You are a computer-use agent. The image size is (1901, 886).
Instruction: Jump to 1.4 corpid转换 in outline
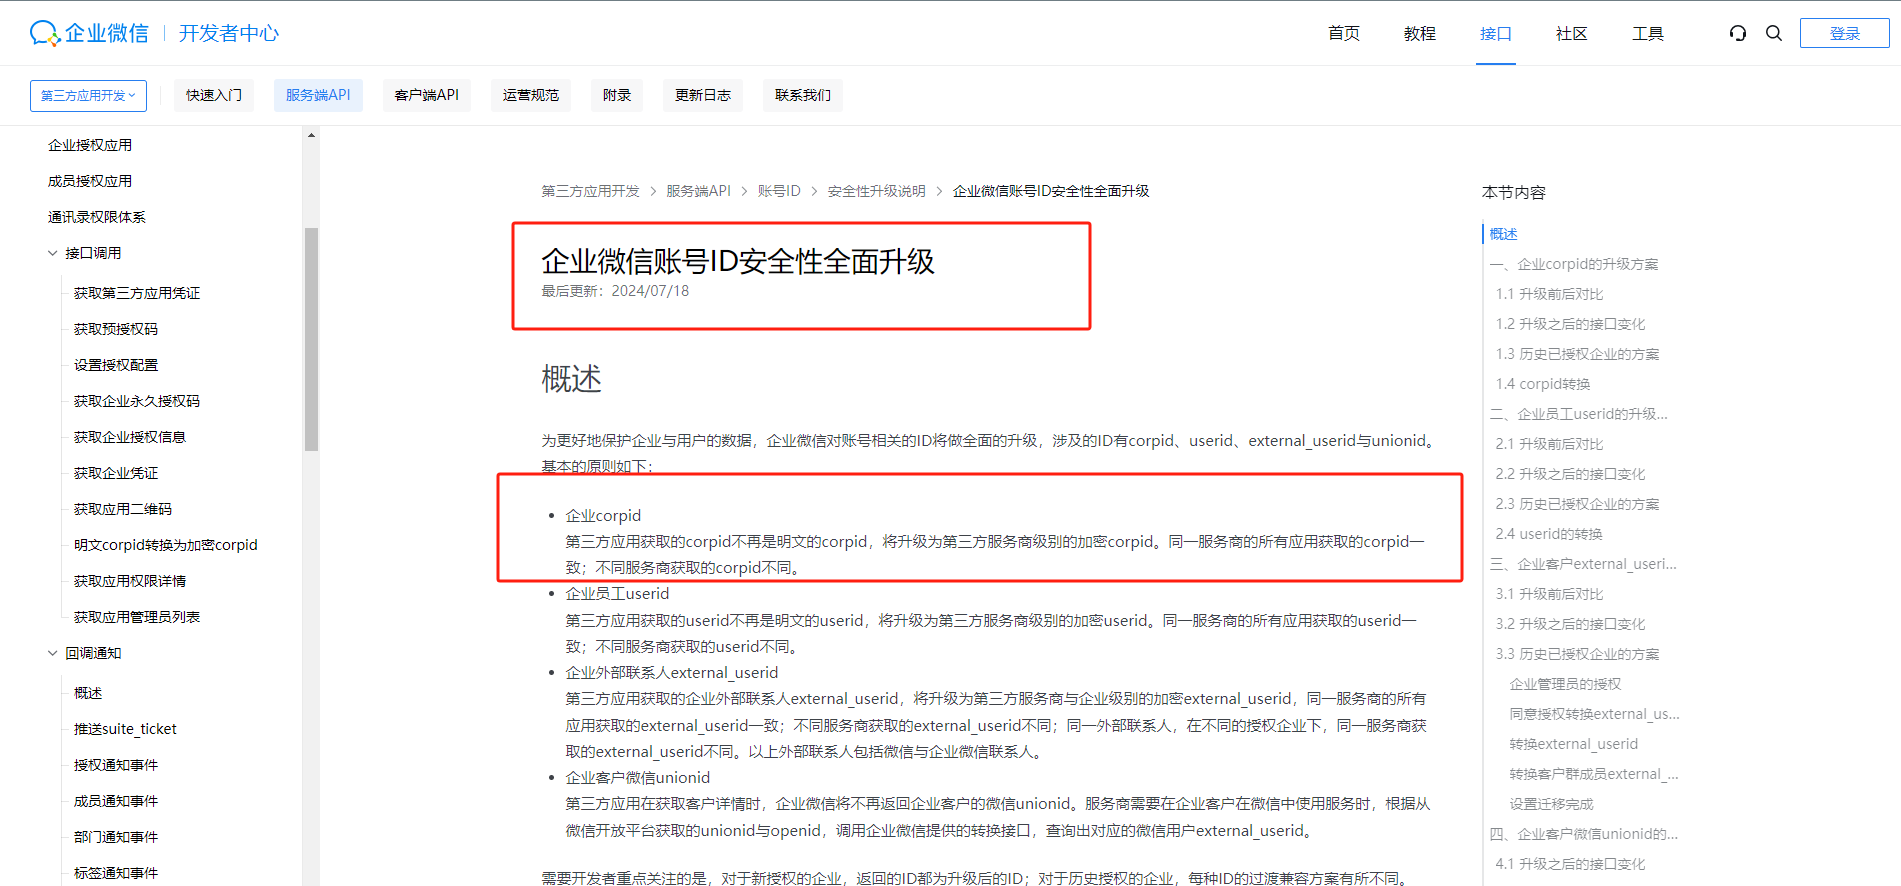[x=1543, y=384]
